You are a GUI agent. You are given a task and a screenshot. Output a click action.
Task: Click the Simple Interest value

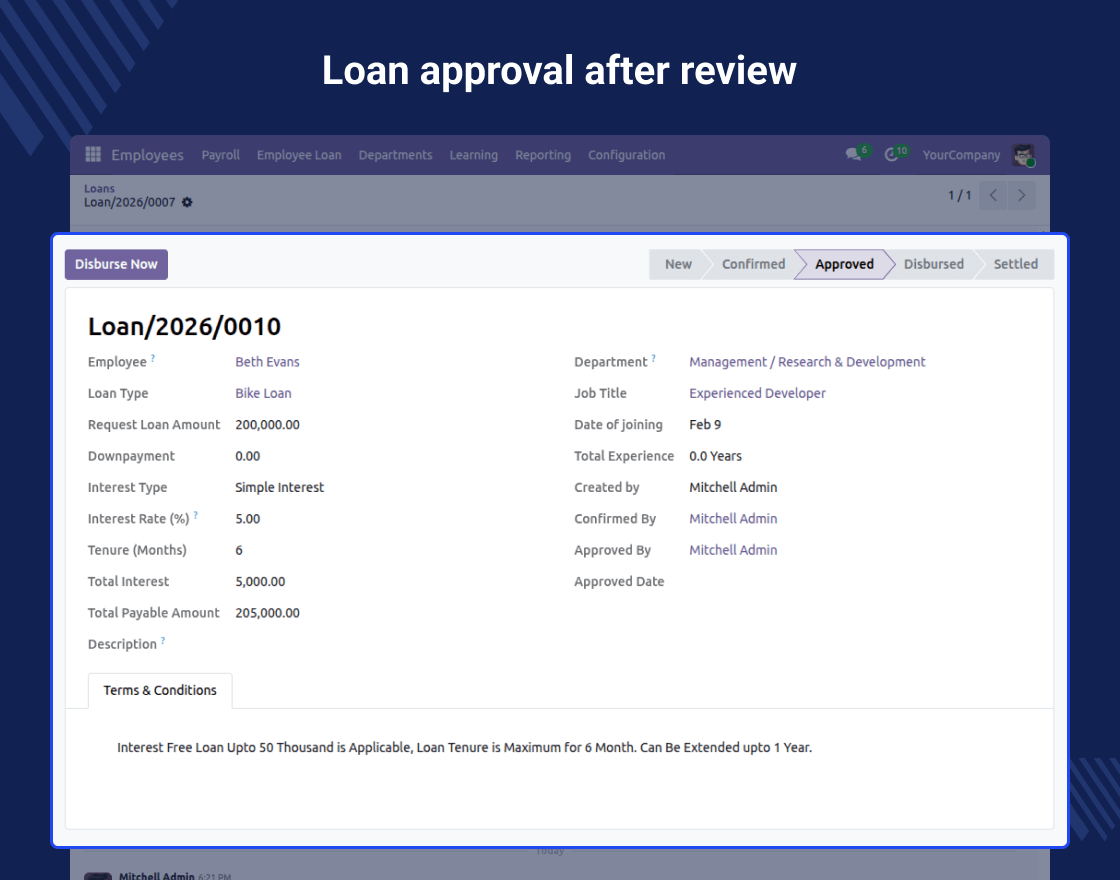click(279, 487)
